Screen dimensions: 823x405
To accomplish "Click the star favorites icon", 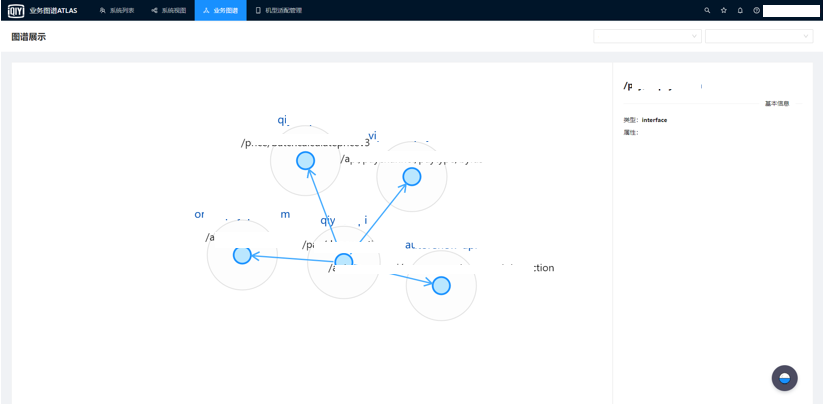I will coord(724,10).
